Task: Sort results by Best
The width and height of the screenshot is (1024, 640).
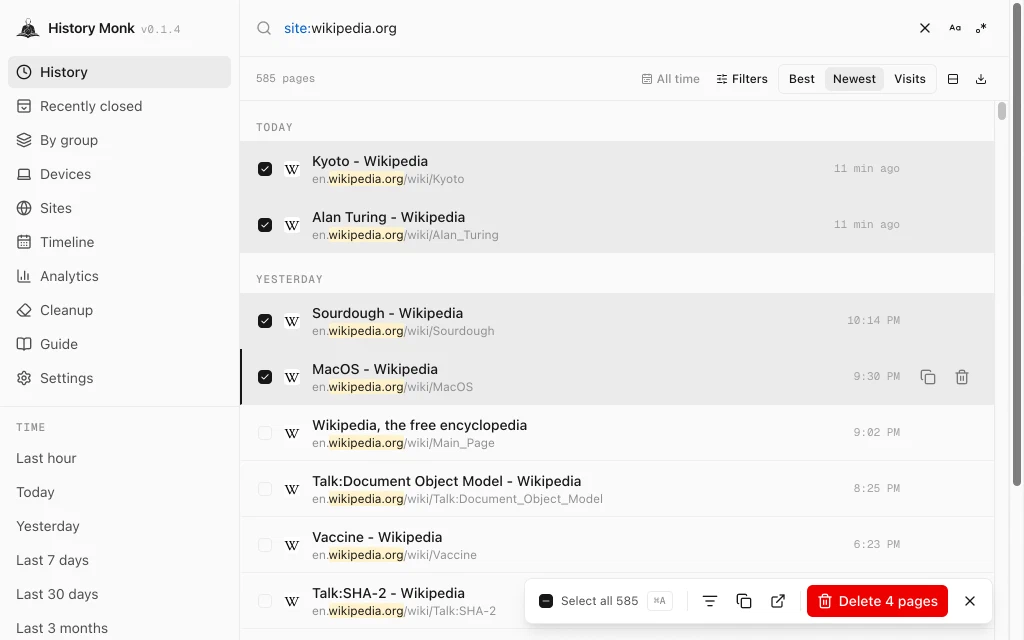Action: point(801,79)
